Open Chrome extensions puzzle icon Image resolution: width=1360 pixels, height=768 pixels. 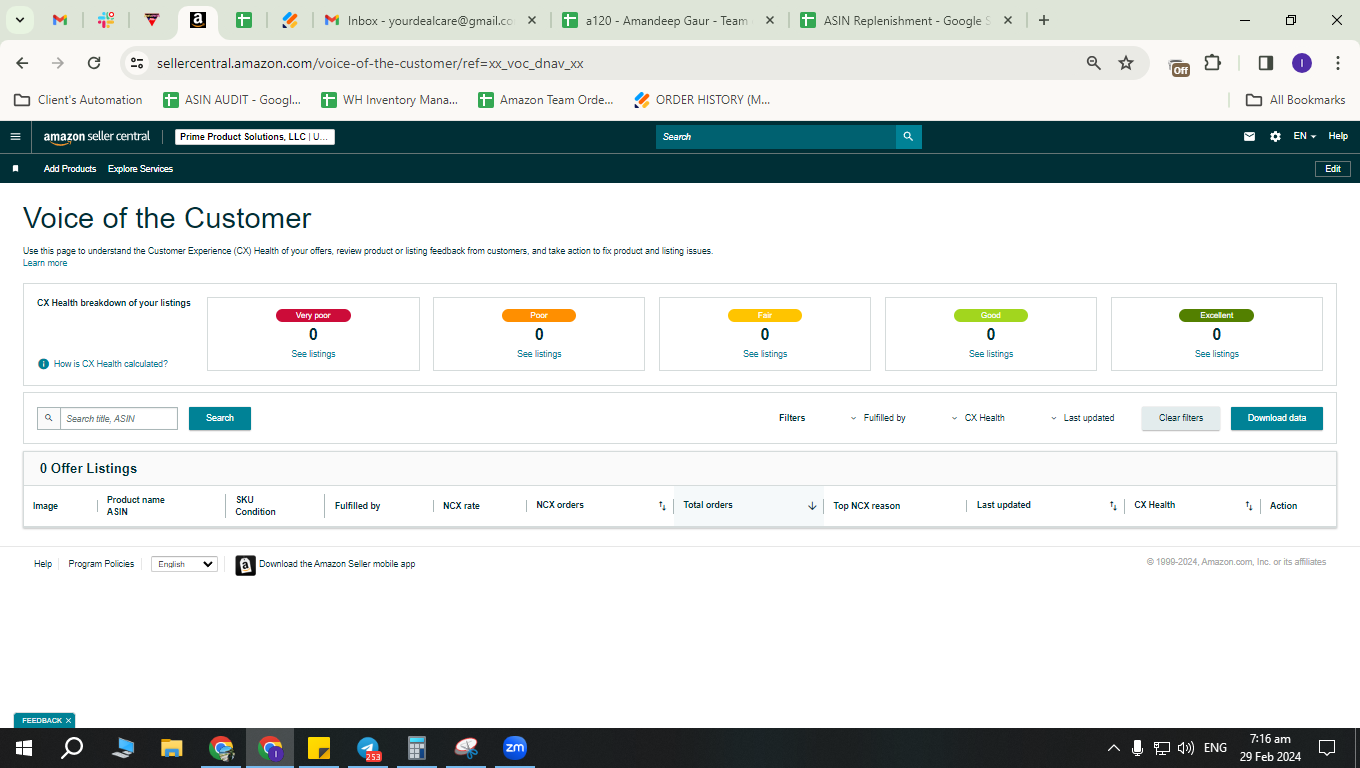tap(1212, 63)
